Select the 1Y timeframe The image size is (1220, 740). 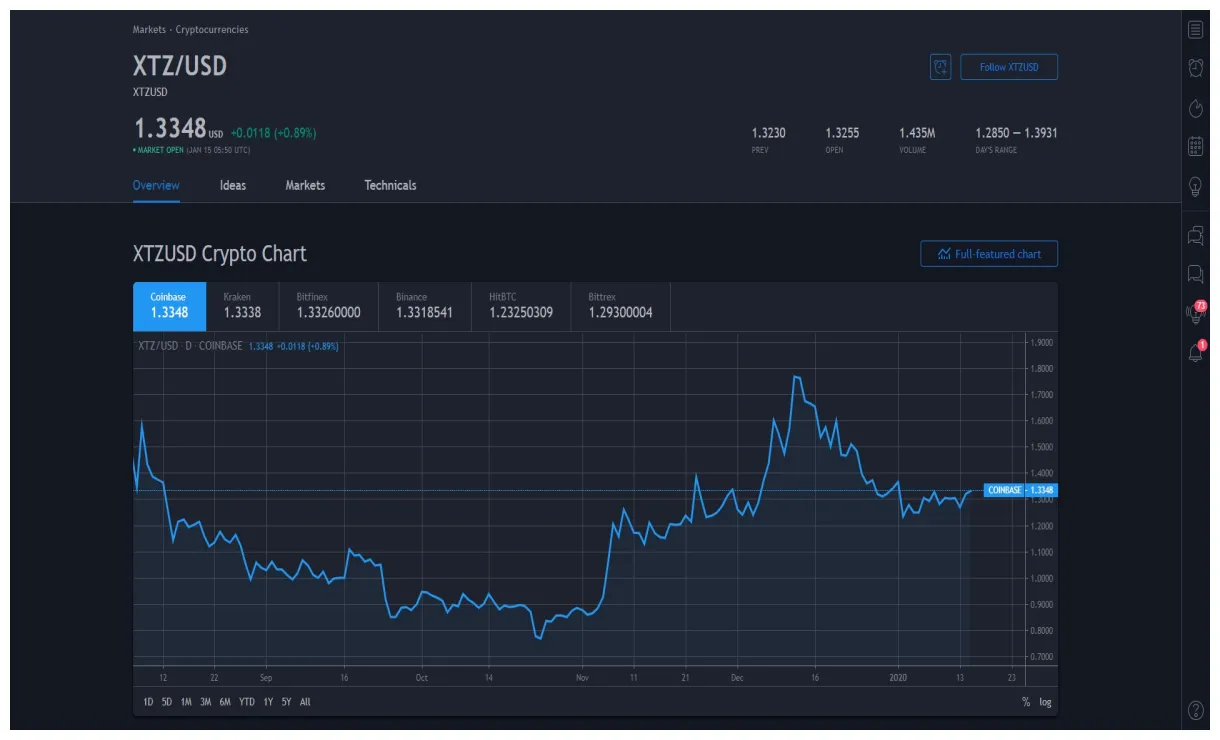[267, 702]
